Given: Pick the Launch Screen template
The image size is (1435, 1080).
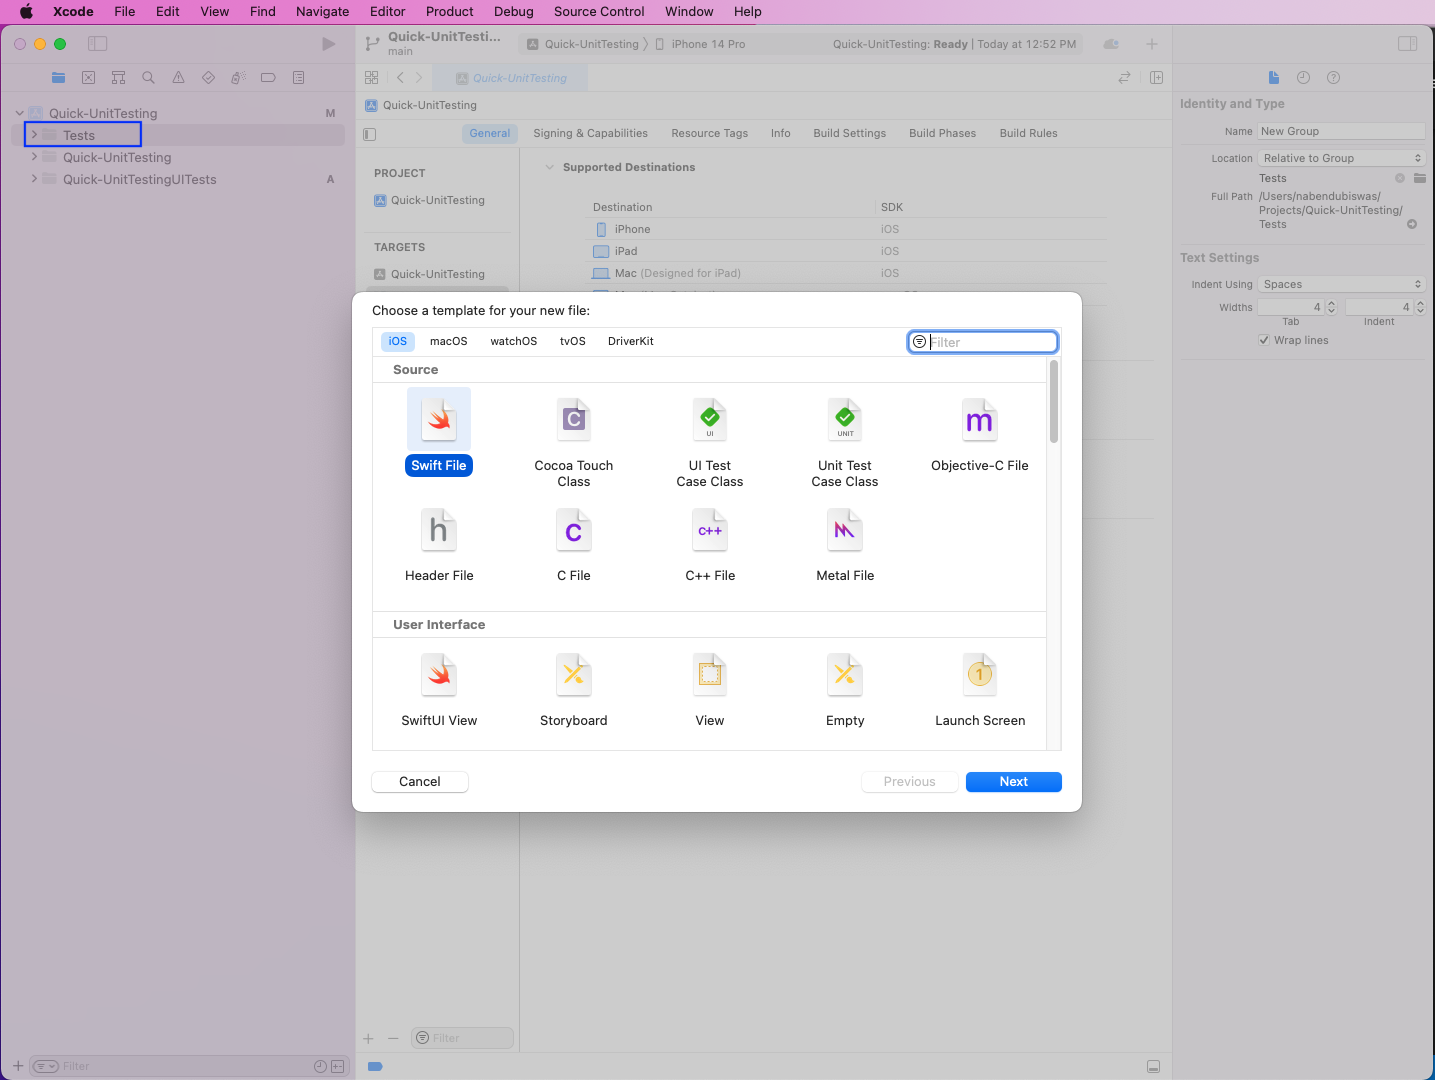Looking at the screenshot, I should pos(980,689).
